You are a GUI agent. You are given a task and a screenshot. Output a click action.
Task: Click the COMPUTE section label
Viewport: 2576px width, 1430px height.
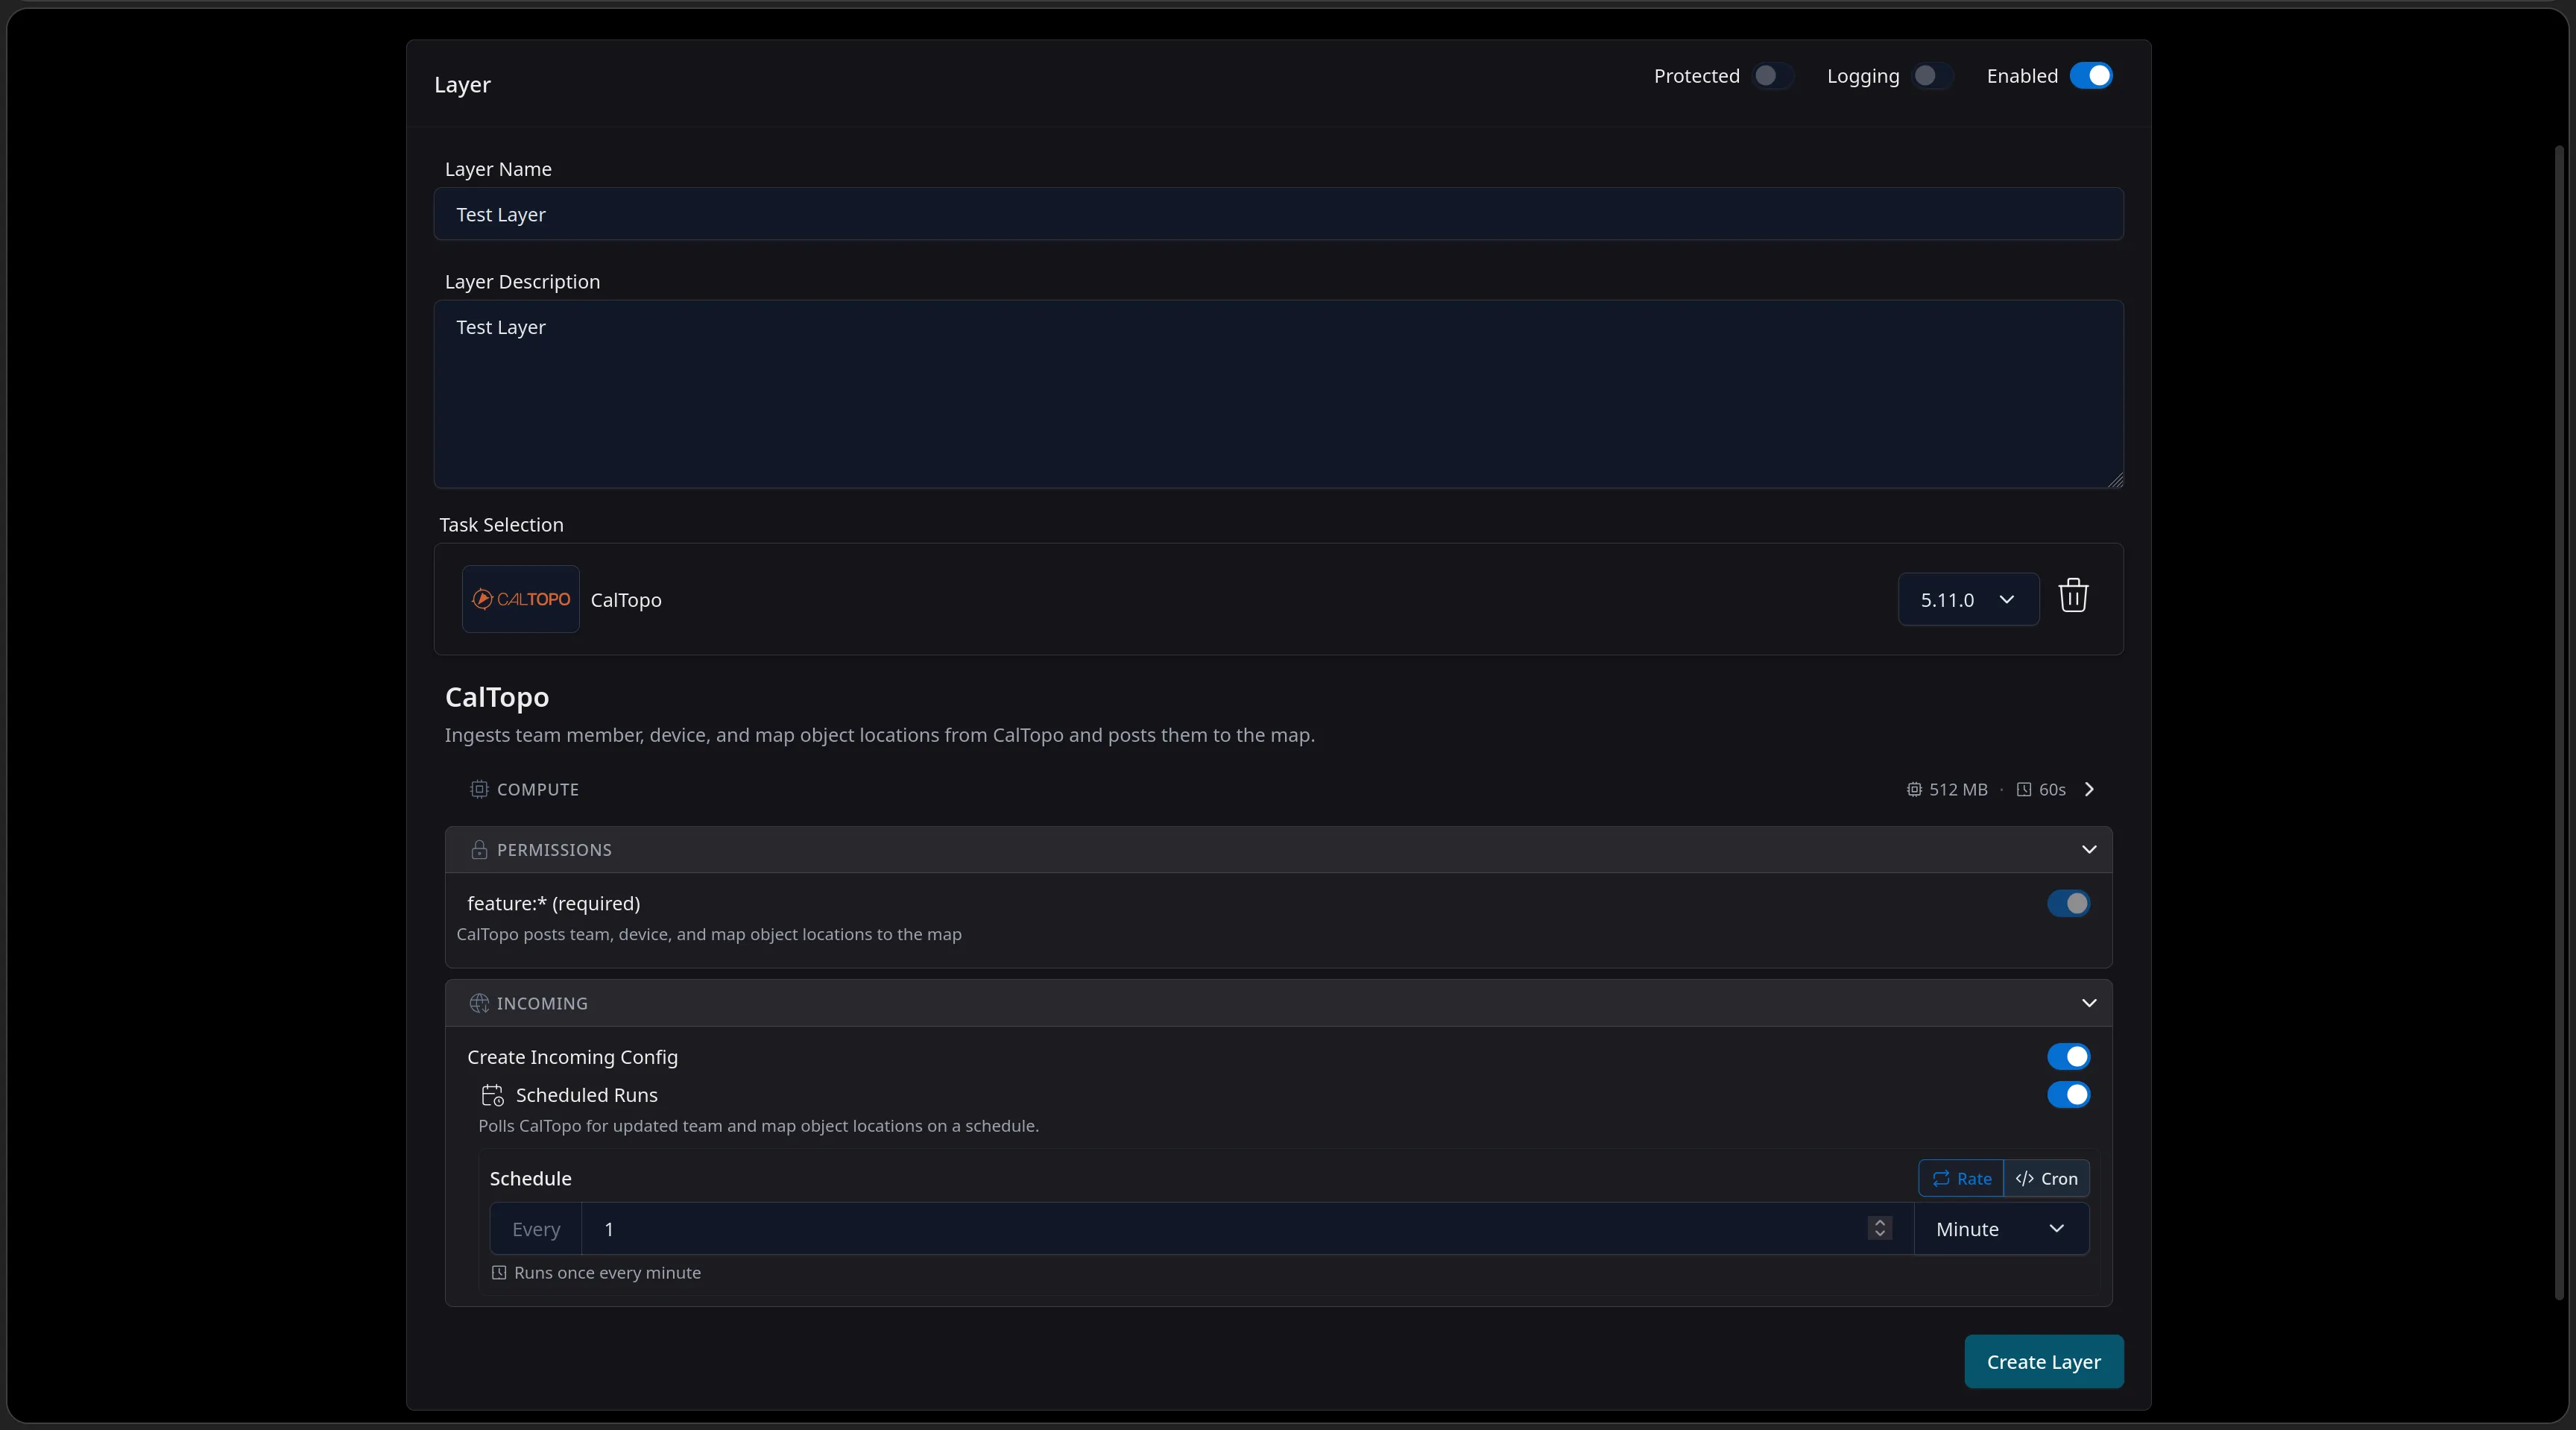[x=538, y=789]
